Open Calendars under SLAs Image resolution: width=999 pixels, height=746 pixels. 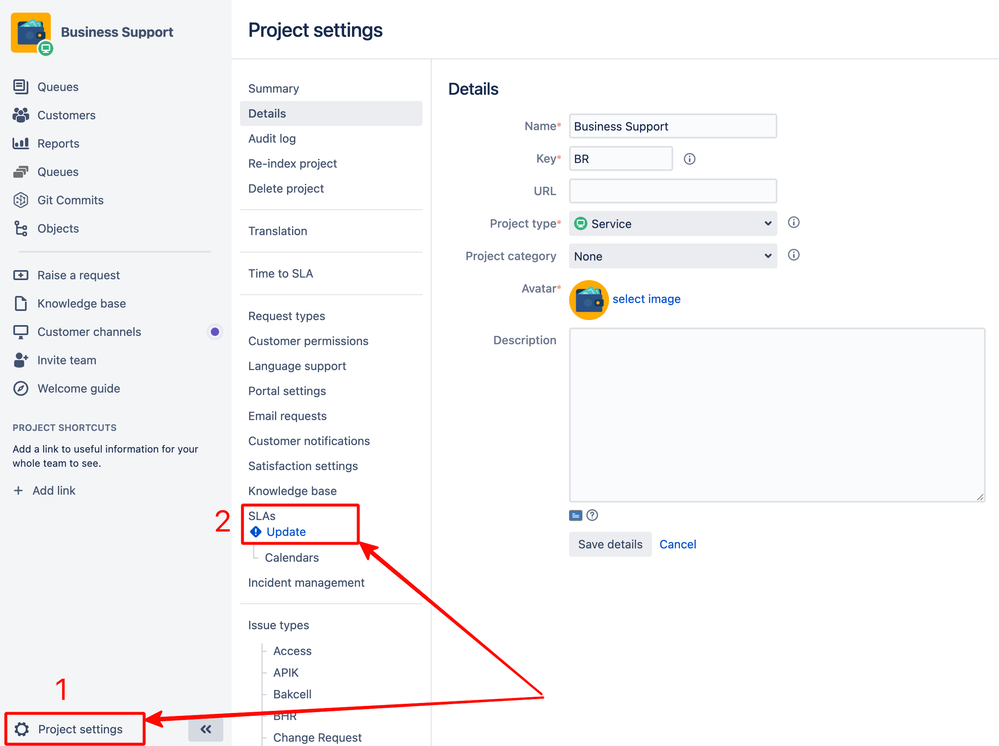click(x=292, y=558)
